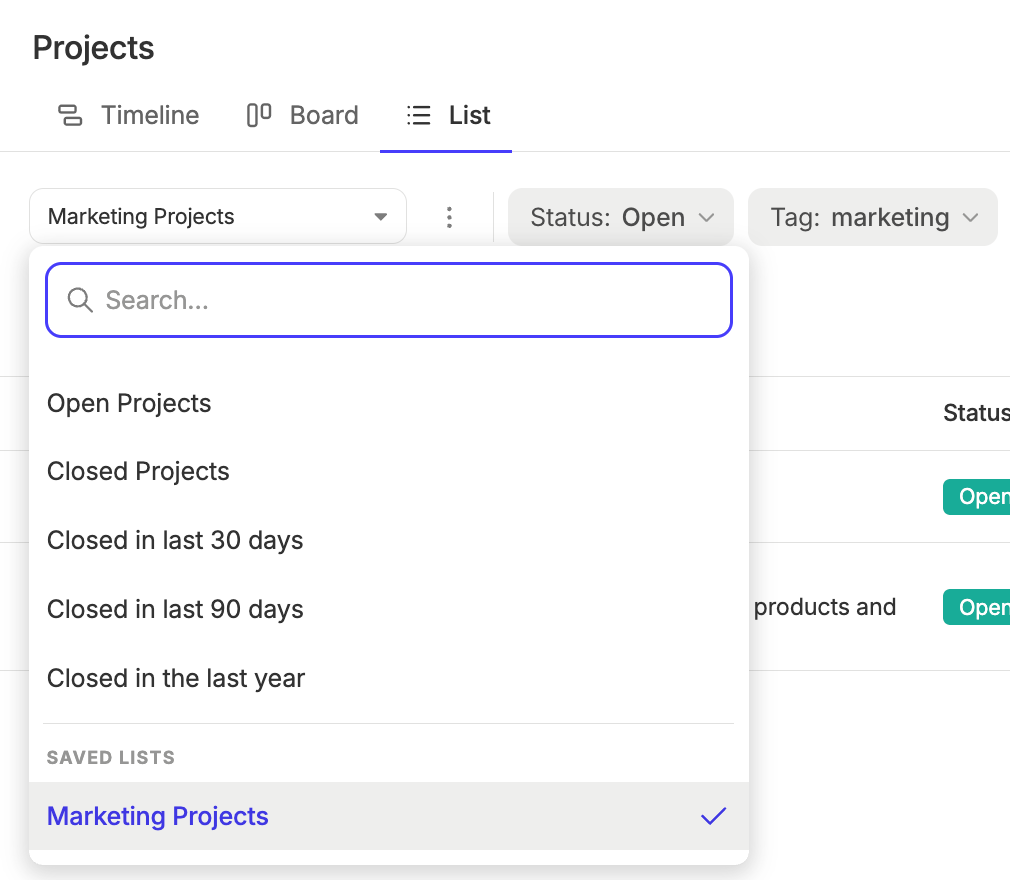Open the Tag: marketing filter dropdown

(x=873, y=217)
